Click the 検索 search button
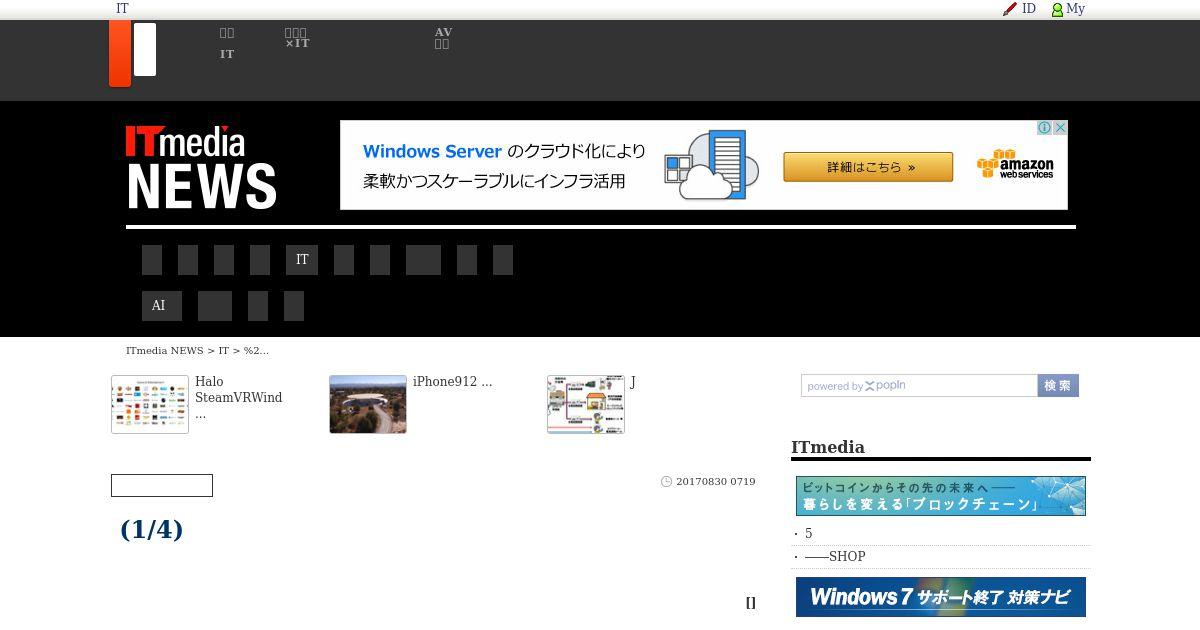Image resolution: width=1200 pixels, height=630 pixels. coord(1058,385)
